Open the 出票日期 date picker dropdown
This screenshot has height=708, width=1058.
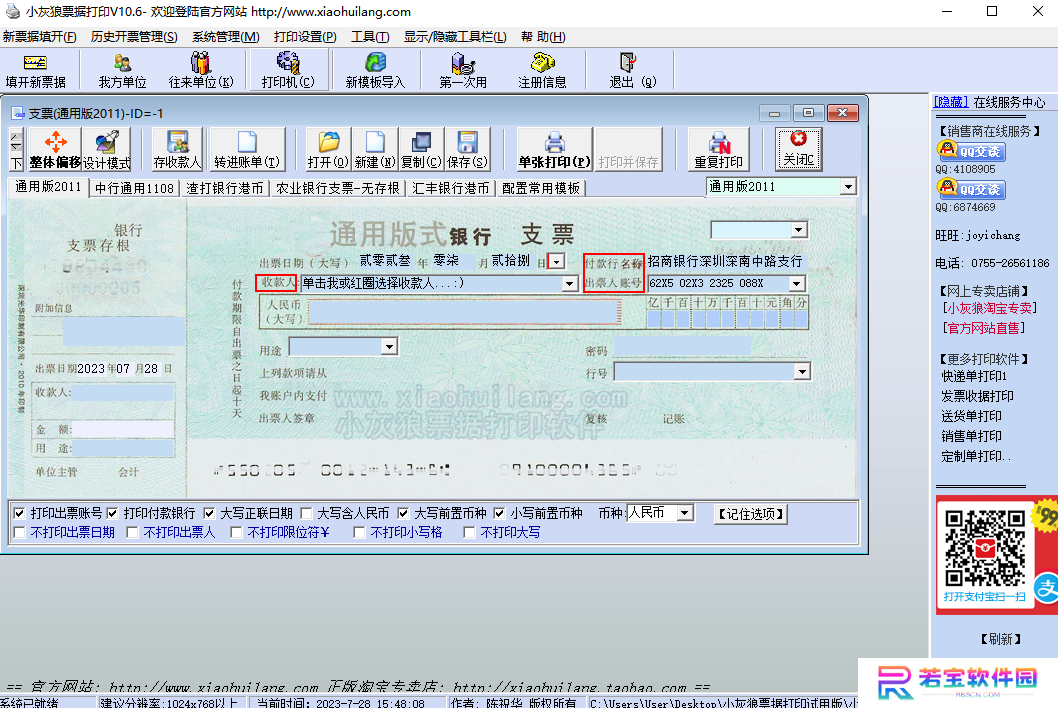[557, 261]
